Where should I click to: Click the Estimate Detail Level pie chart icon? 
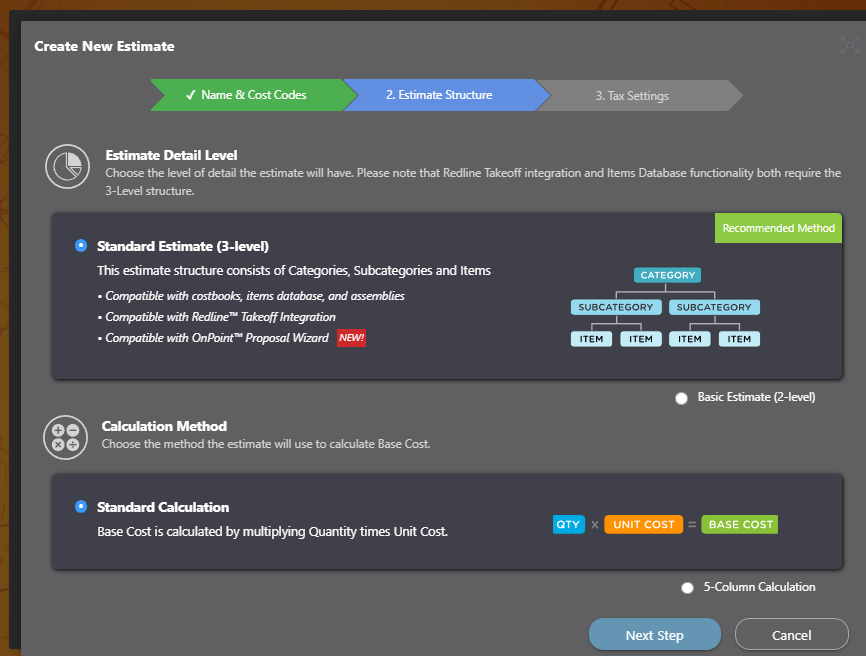click(67, 167)
